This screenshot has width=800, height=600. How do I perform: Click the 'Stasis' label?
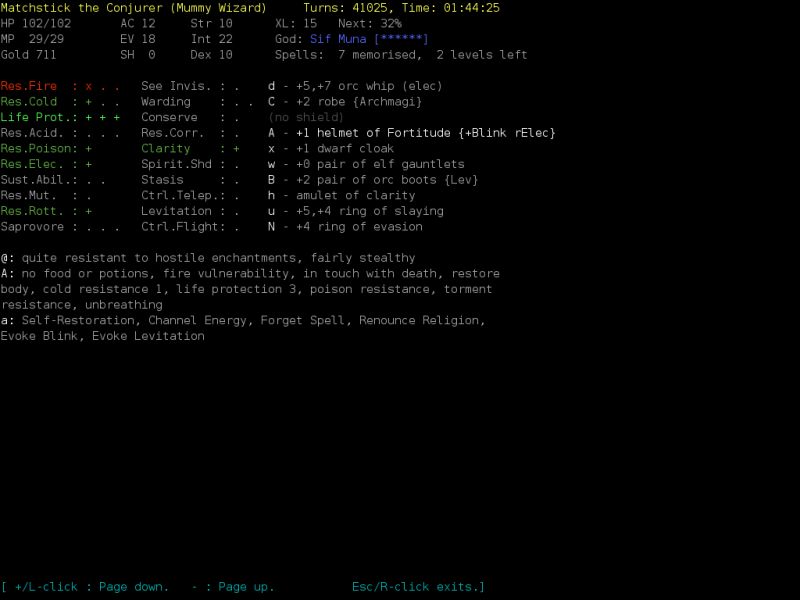162,180
